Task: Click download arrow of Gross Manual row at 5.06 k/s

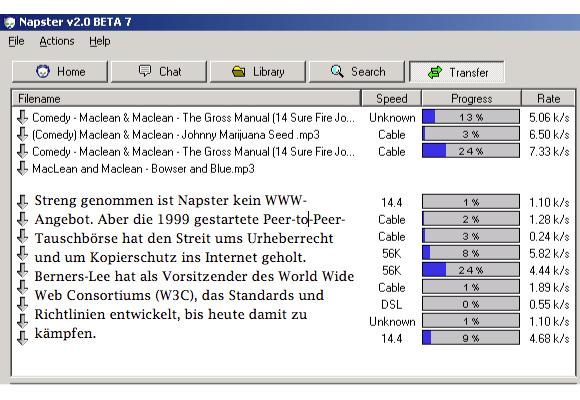Action: [x=22, y=117]
